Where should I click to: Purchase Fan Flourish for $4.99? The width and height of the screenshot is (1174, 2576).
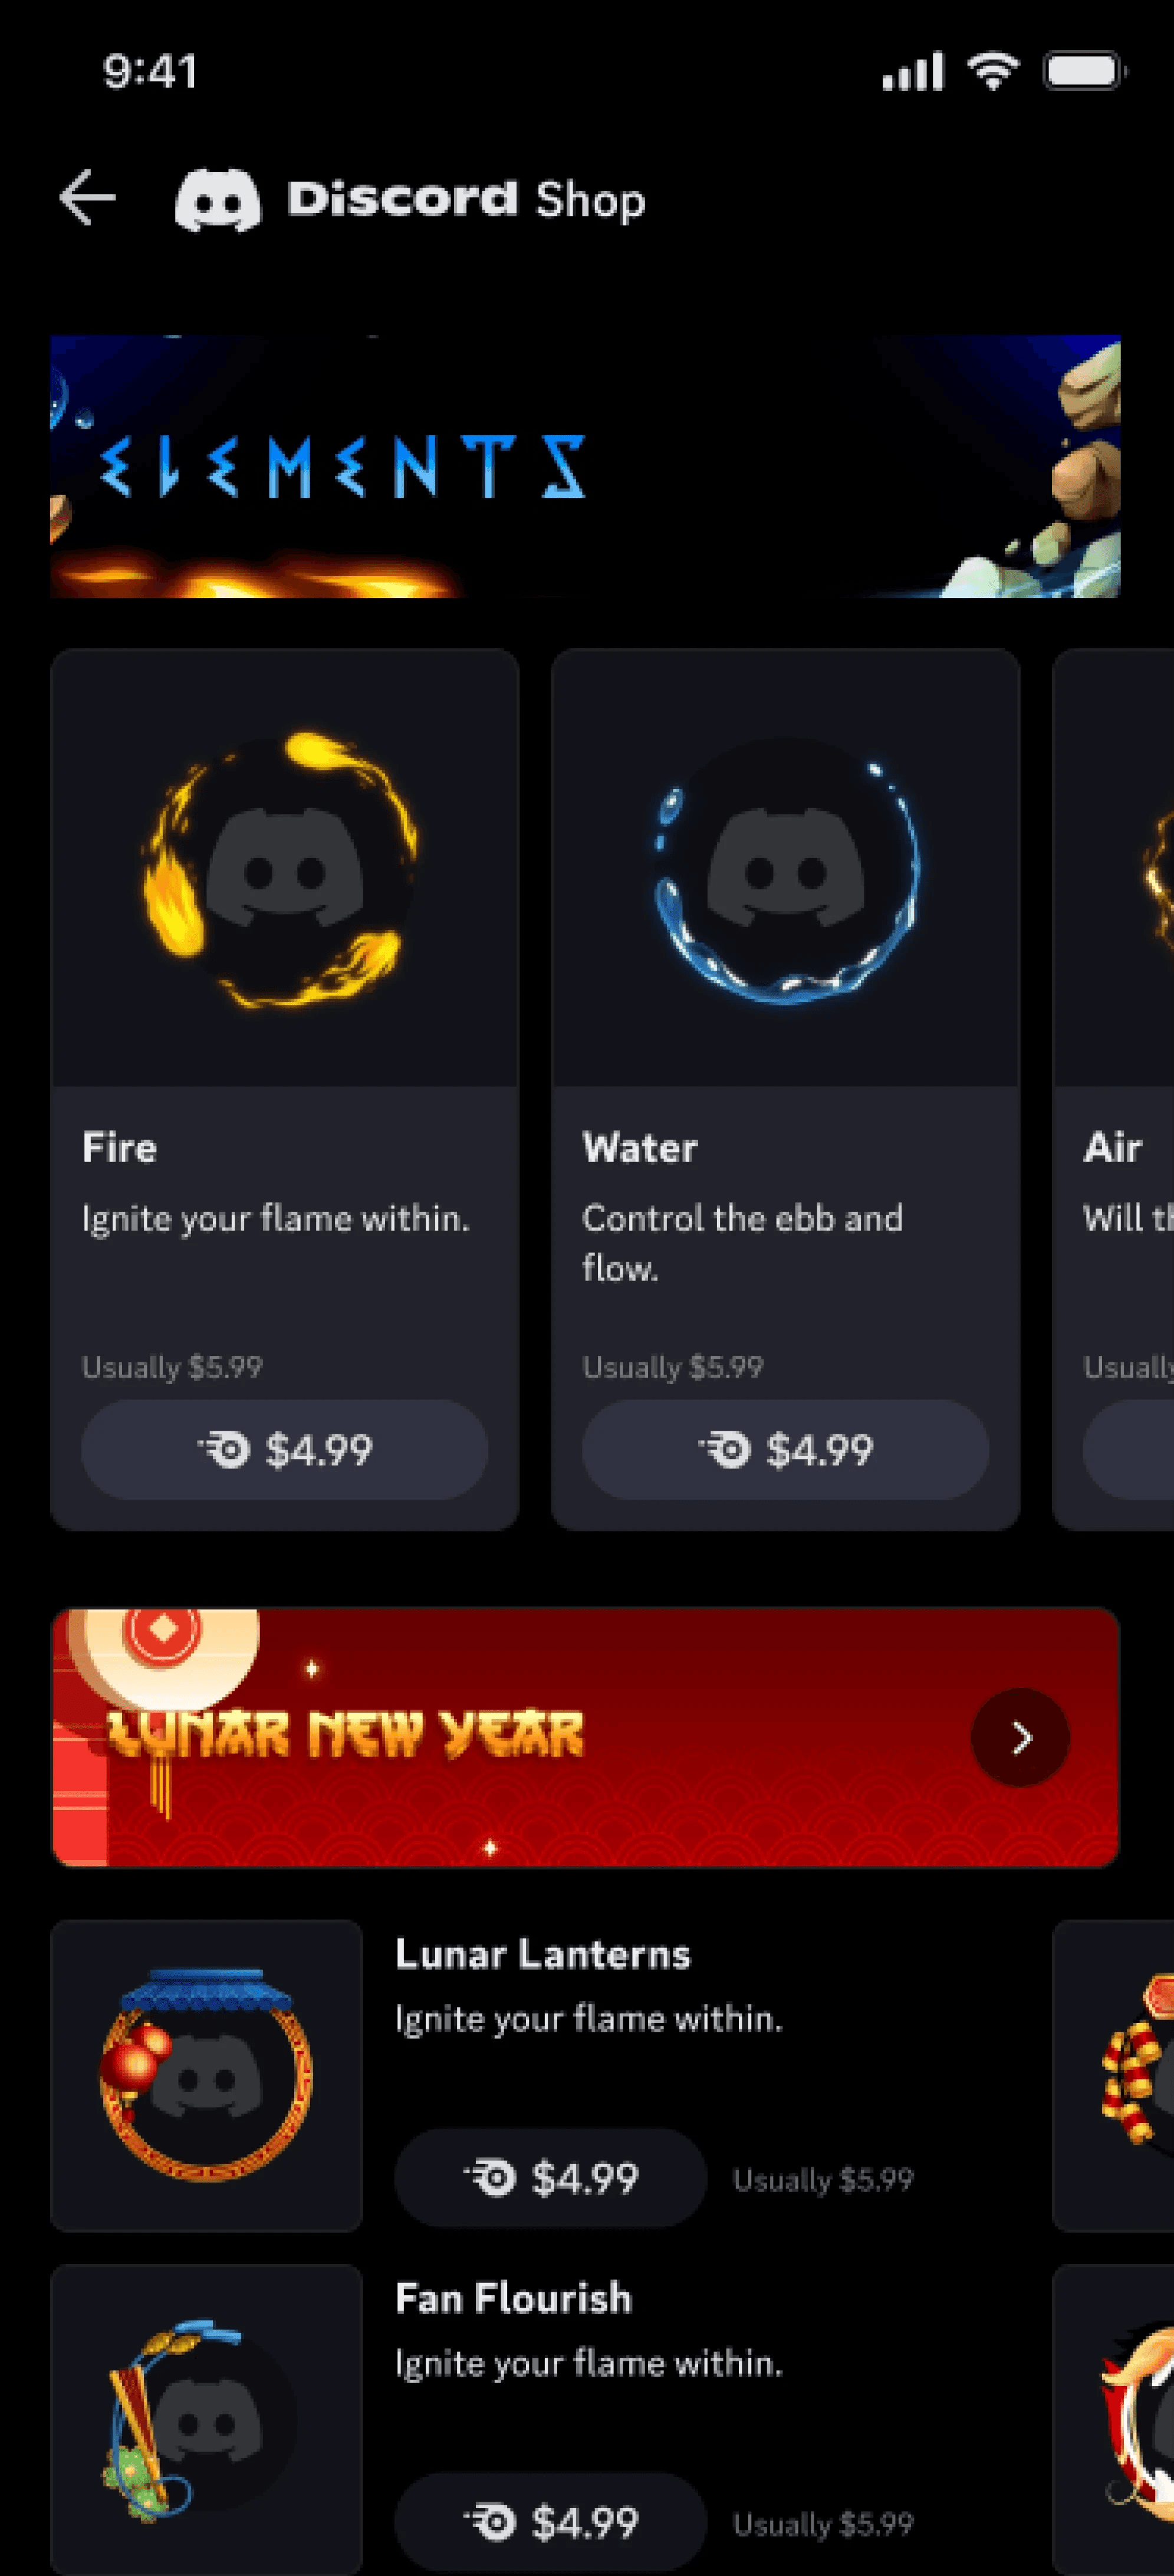click(x=551, y=2522)
